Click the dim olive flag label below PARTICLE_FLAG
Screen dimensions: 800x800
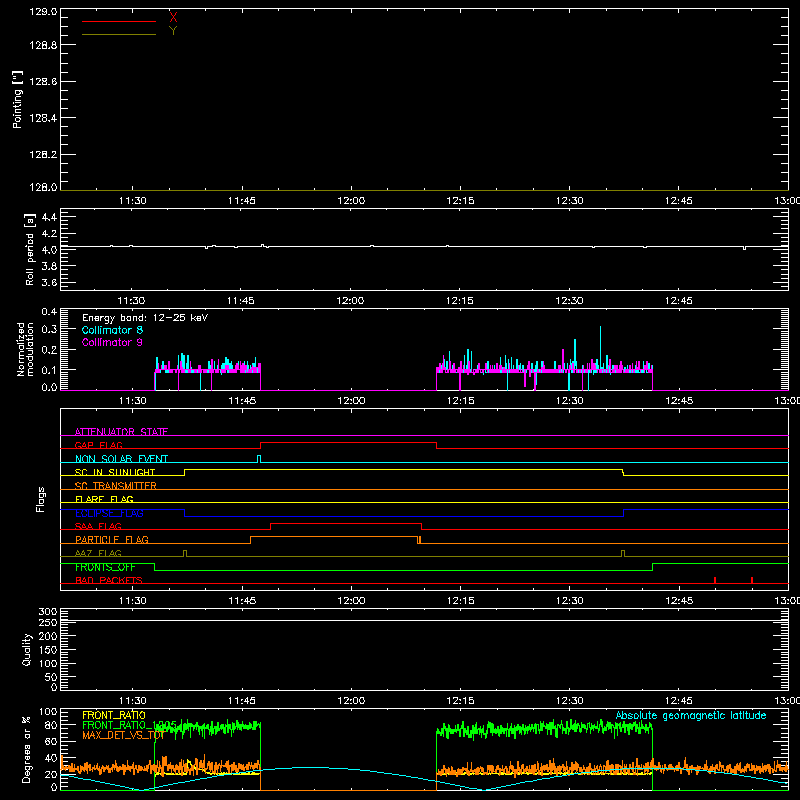98,553
